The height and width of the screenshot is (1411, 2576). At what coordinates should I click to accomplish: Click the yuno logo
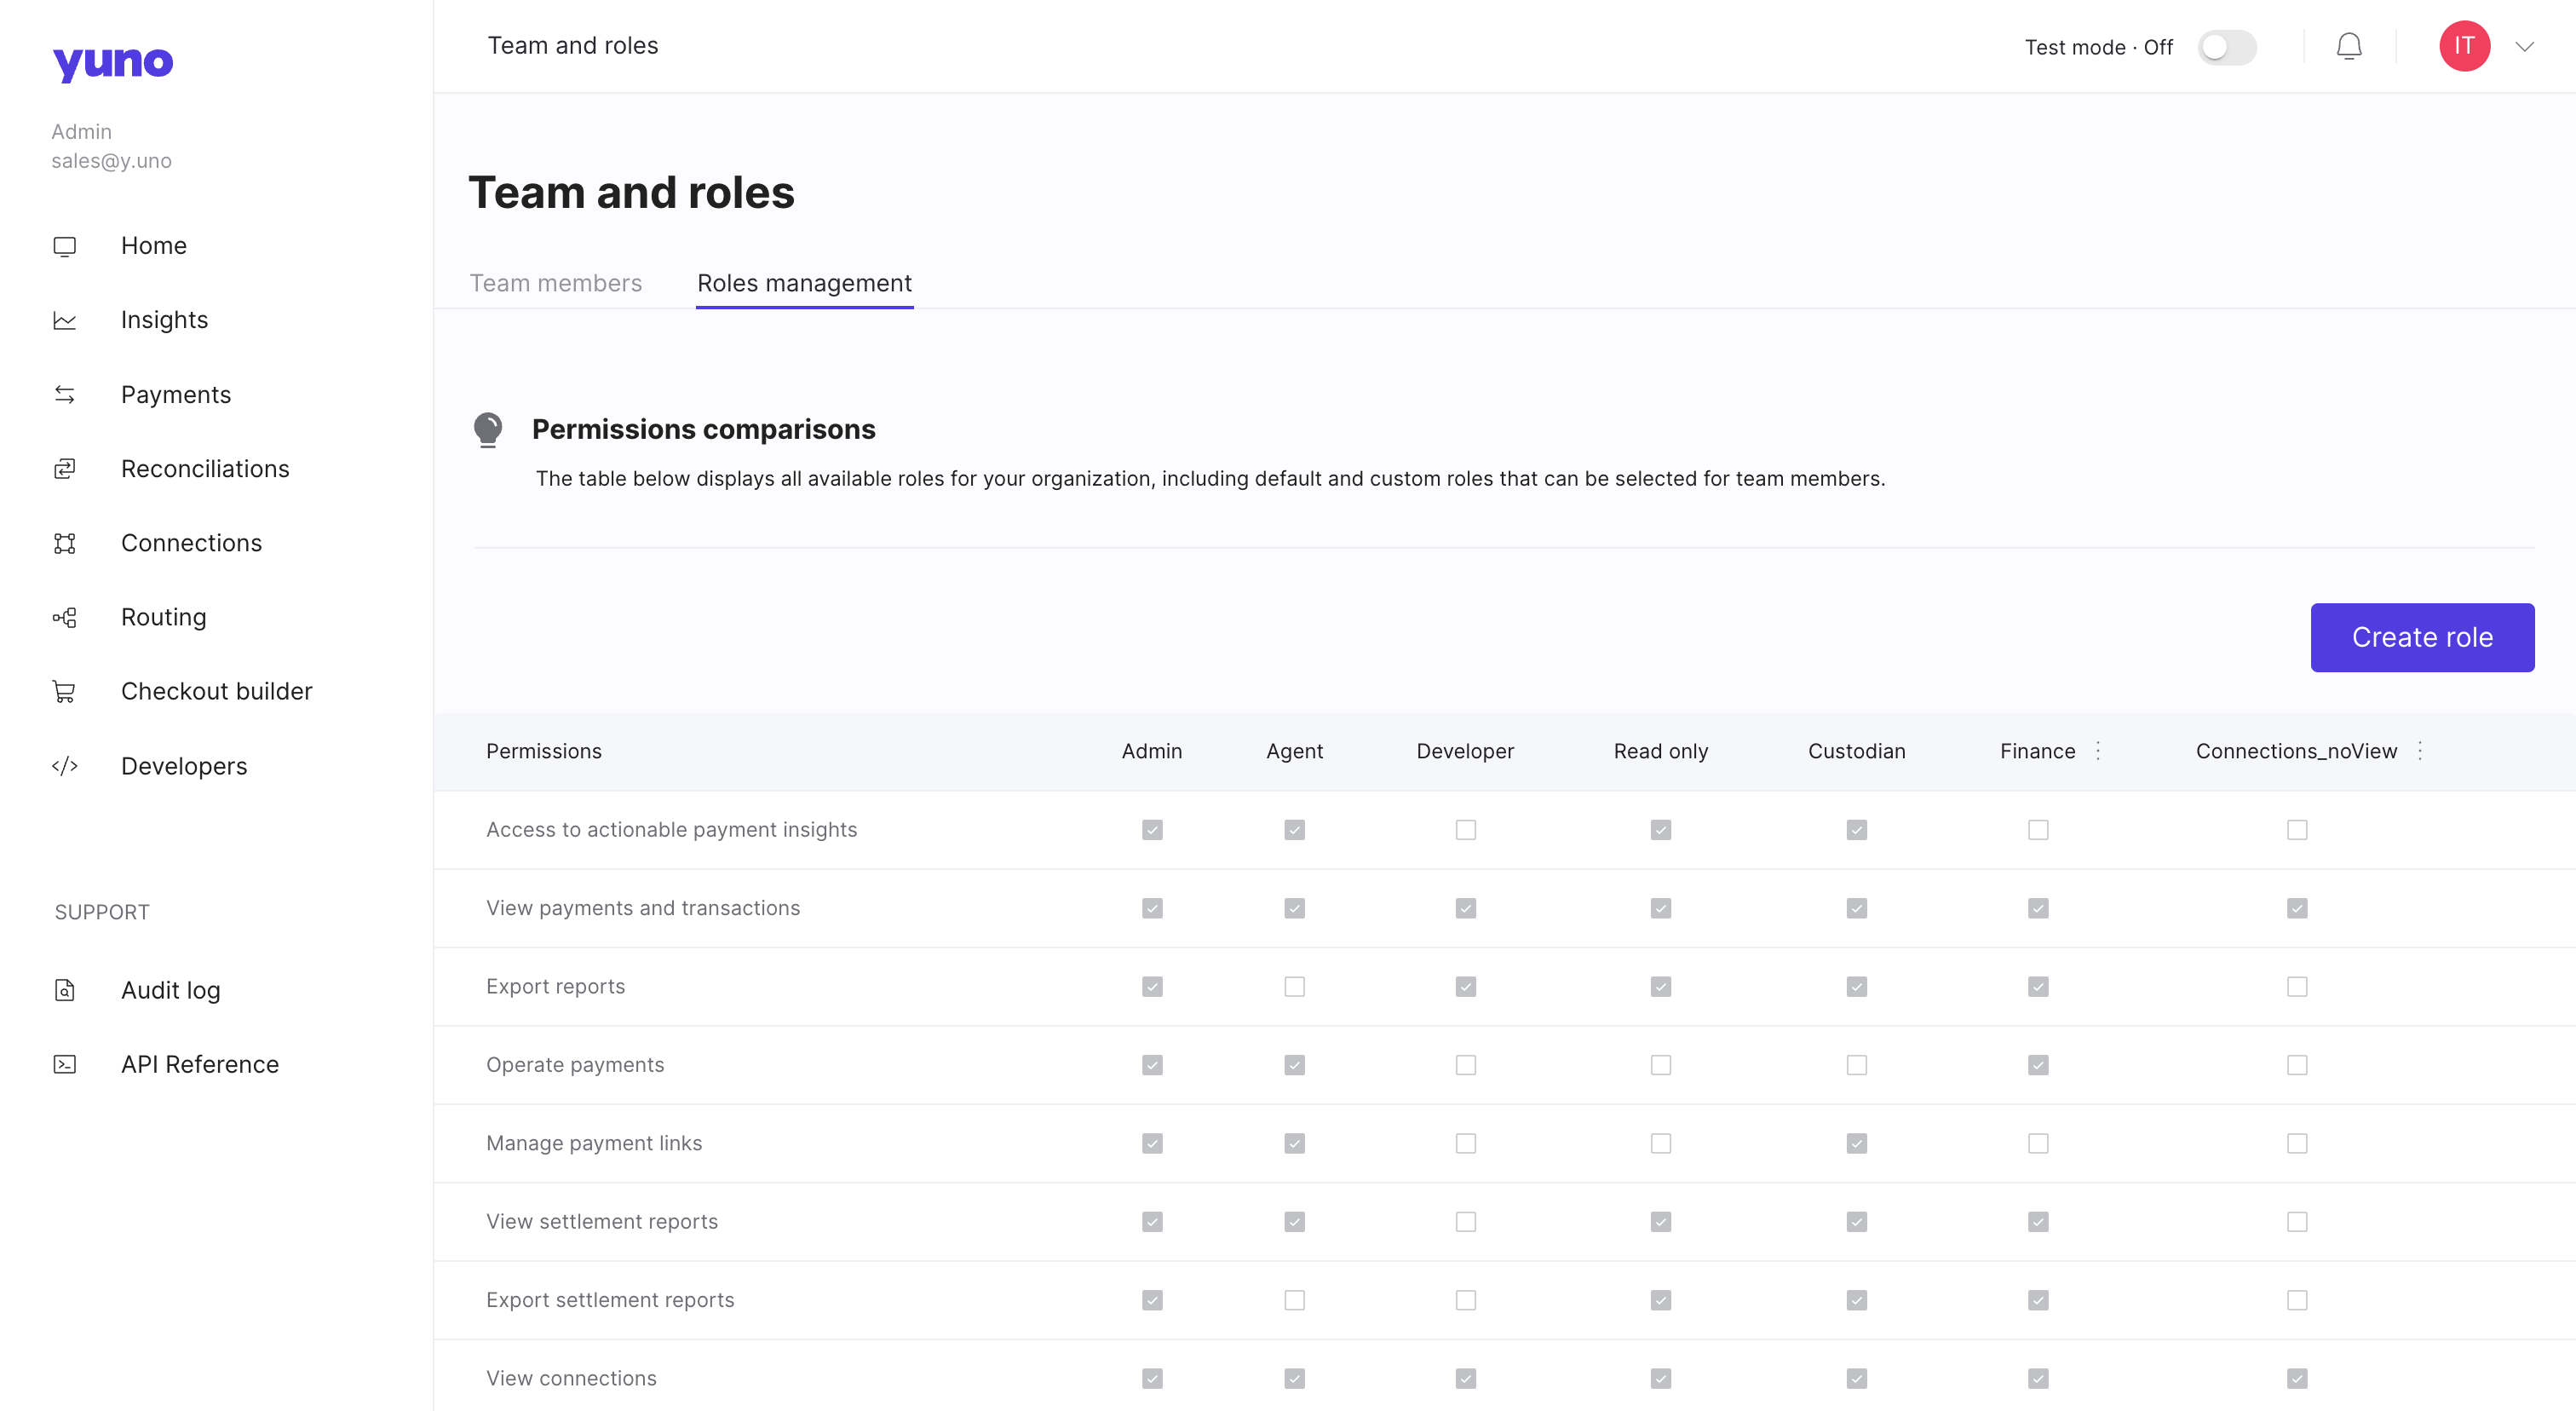(113, 63)
